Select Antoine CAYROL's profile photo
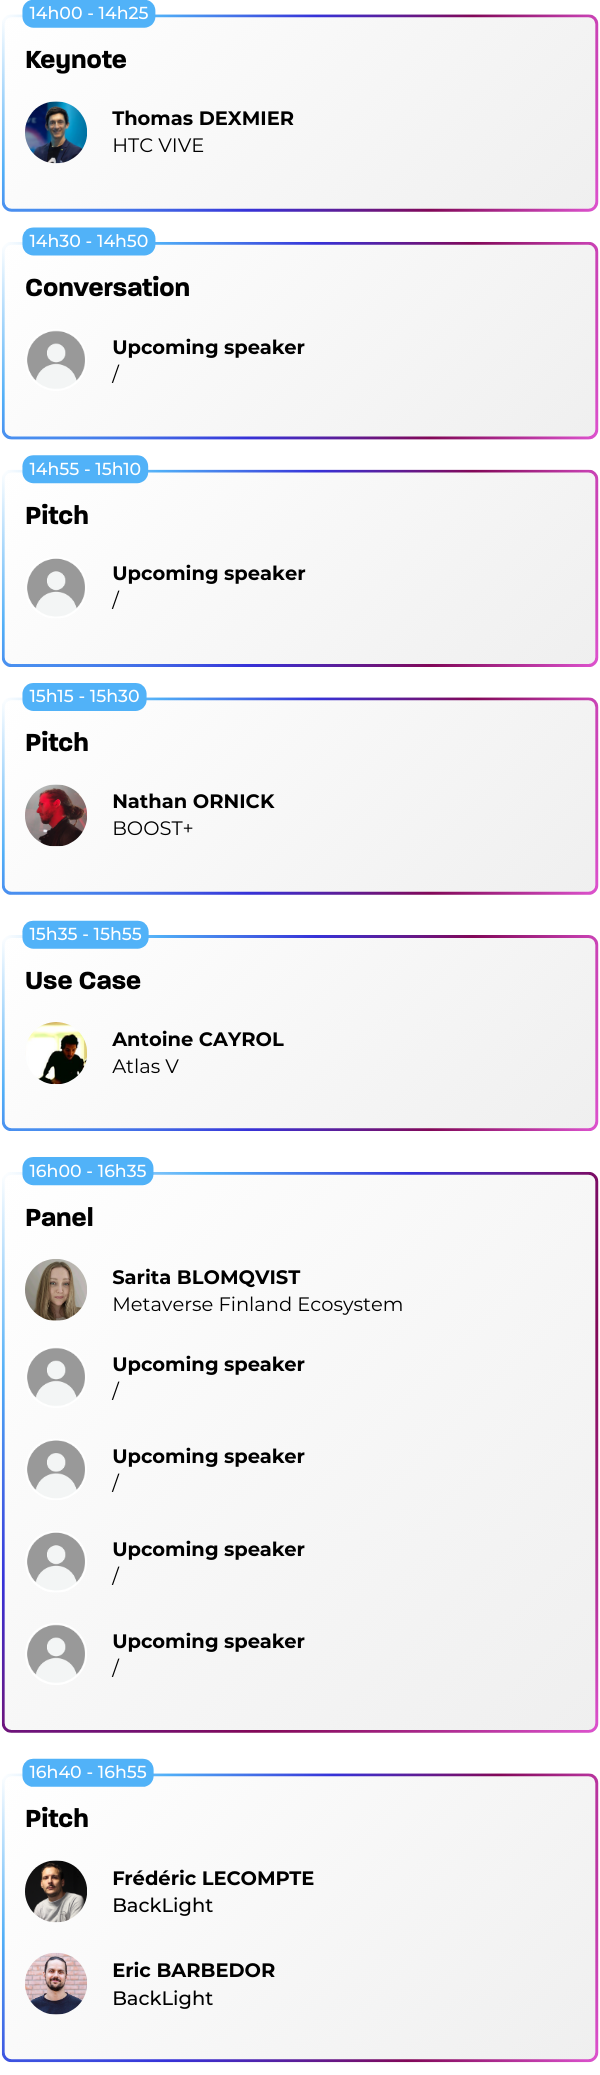The image size is (600, 2075). (x=56, y=1053)
